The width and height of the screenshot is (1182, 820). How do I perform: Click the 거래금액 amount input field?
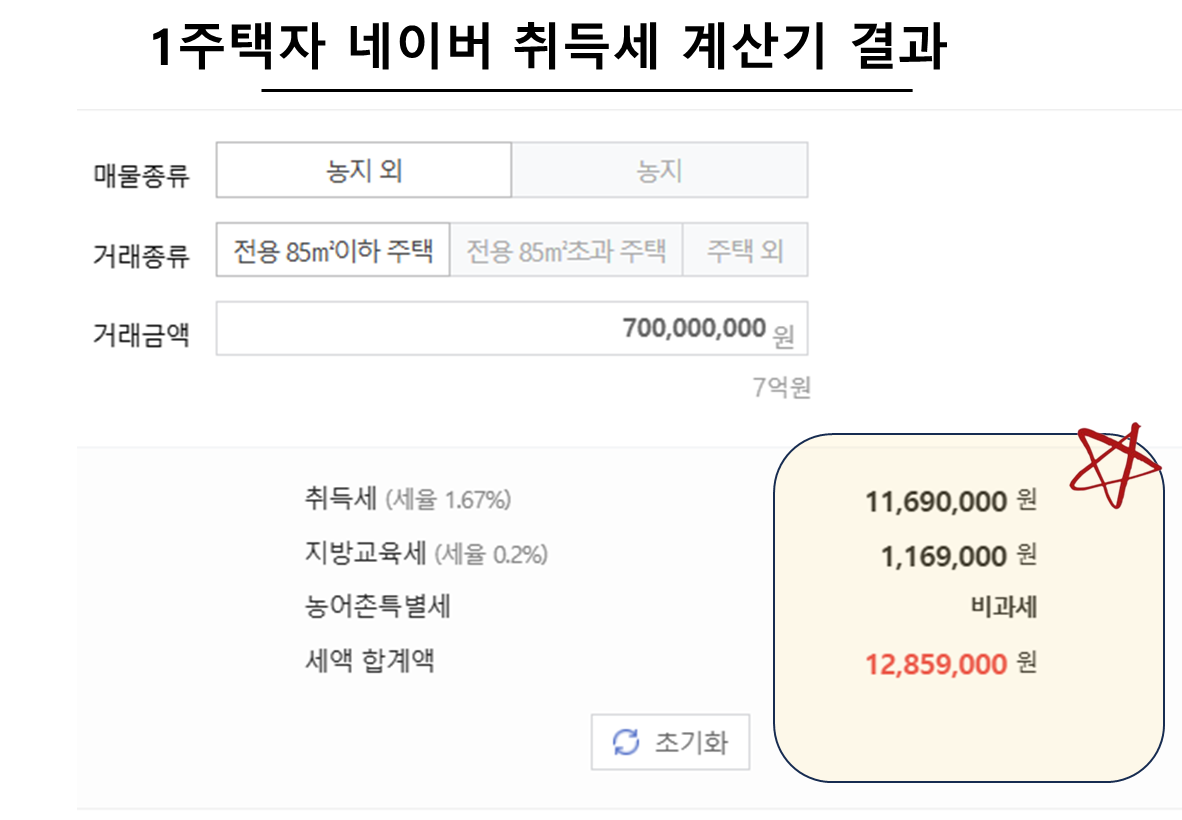coord(510,328)
